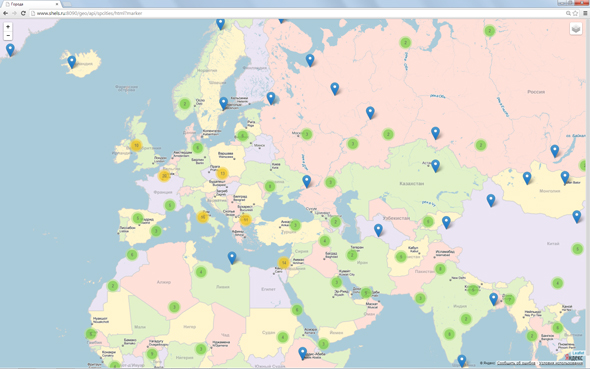Open the Leaflet attribution link
The image size is (590, 369).
pos(578,353)
